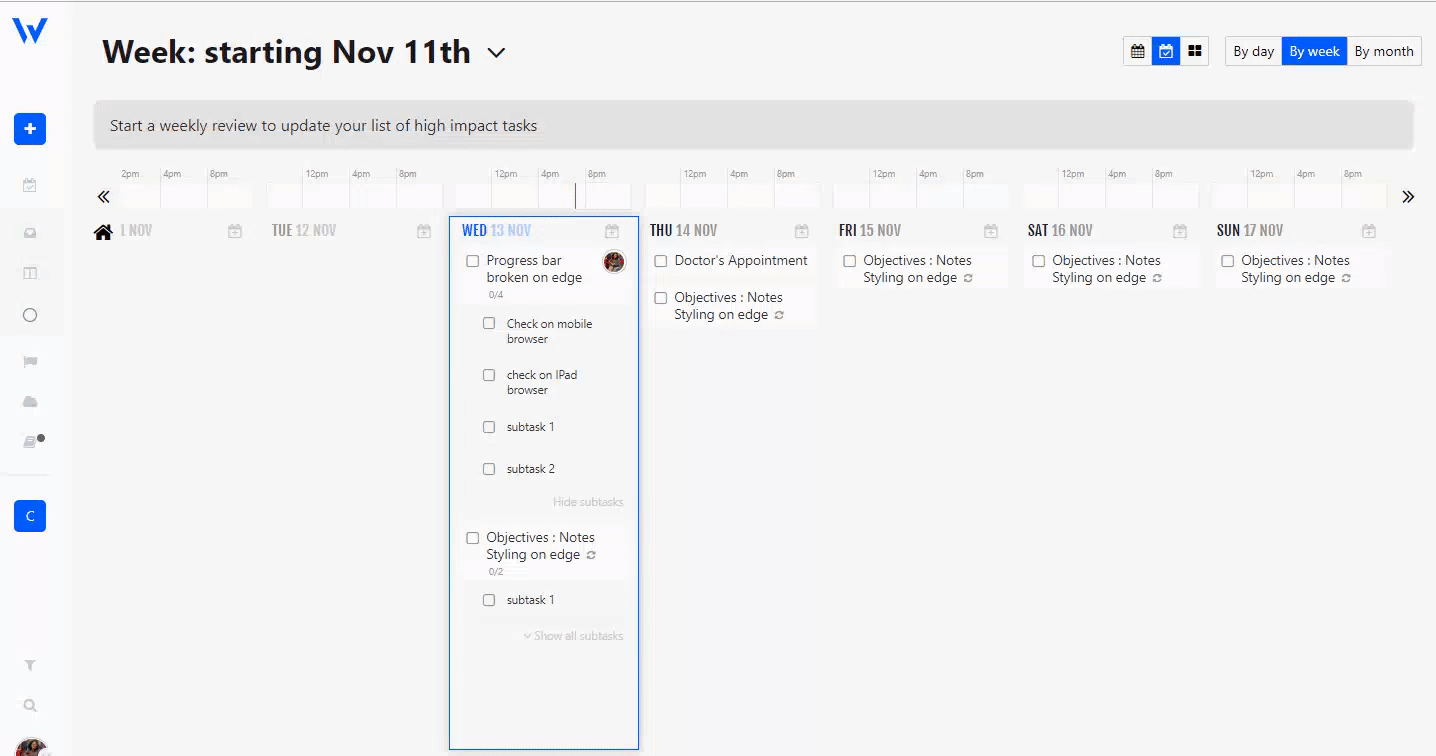This screenshot has width=1436, height=756.
Task: Select the flag icon in the sidebar
Action: tap(29, 361)
